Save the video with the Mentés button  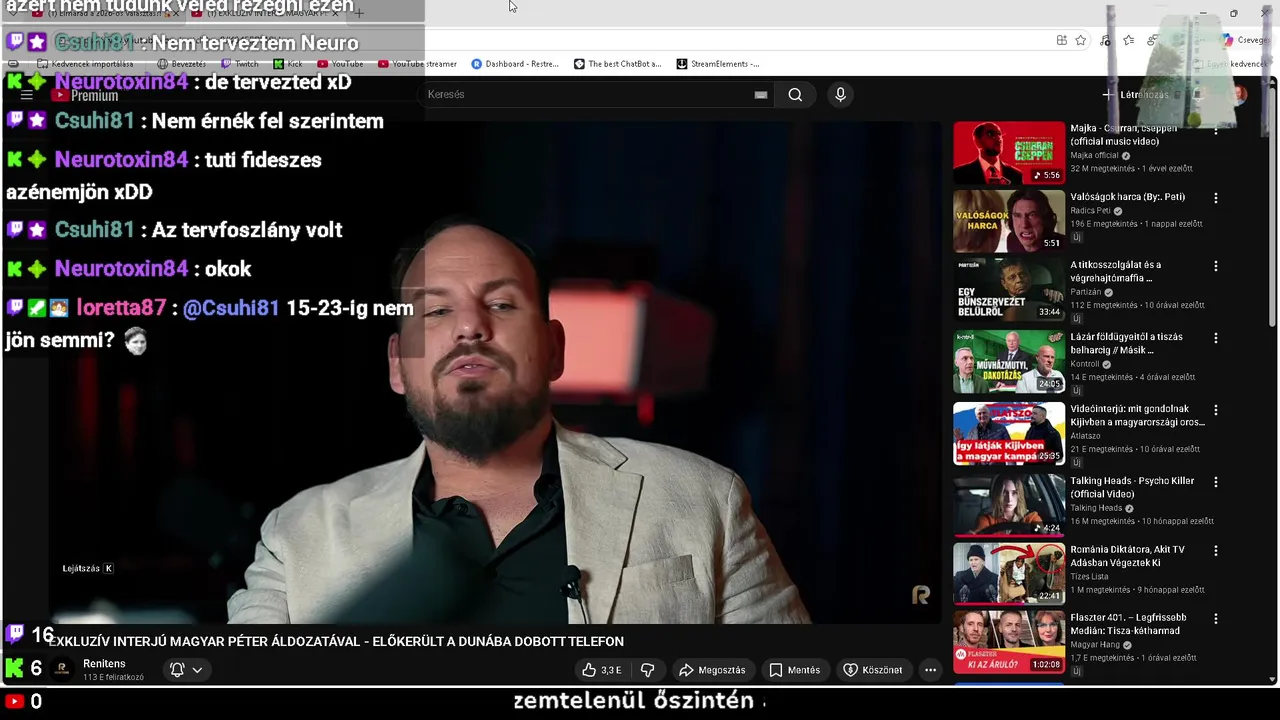pos(795,670)
